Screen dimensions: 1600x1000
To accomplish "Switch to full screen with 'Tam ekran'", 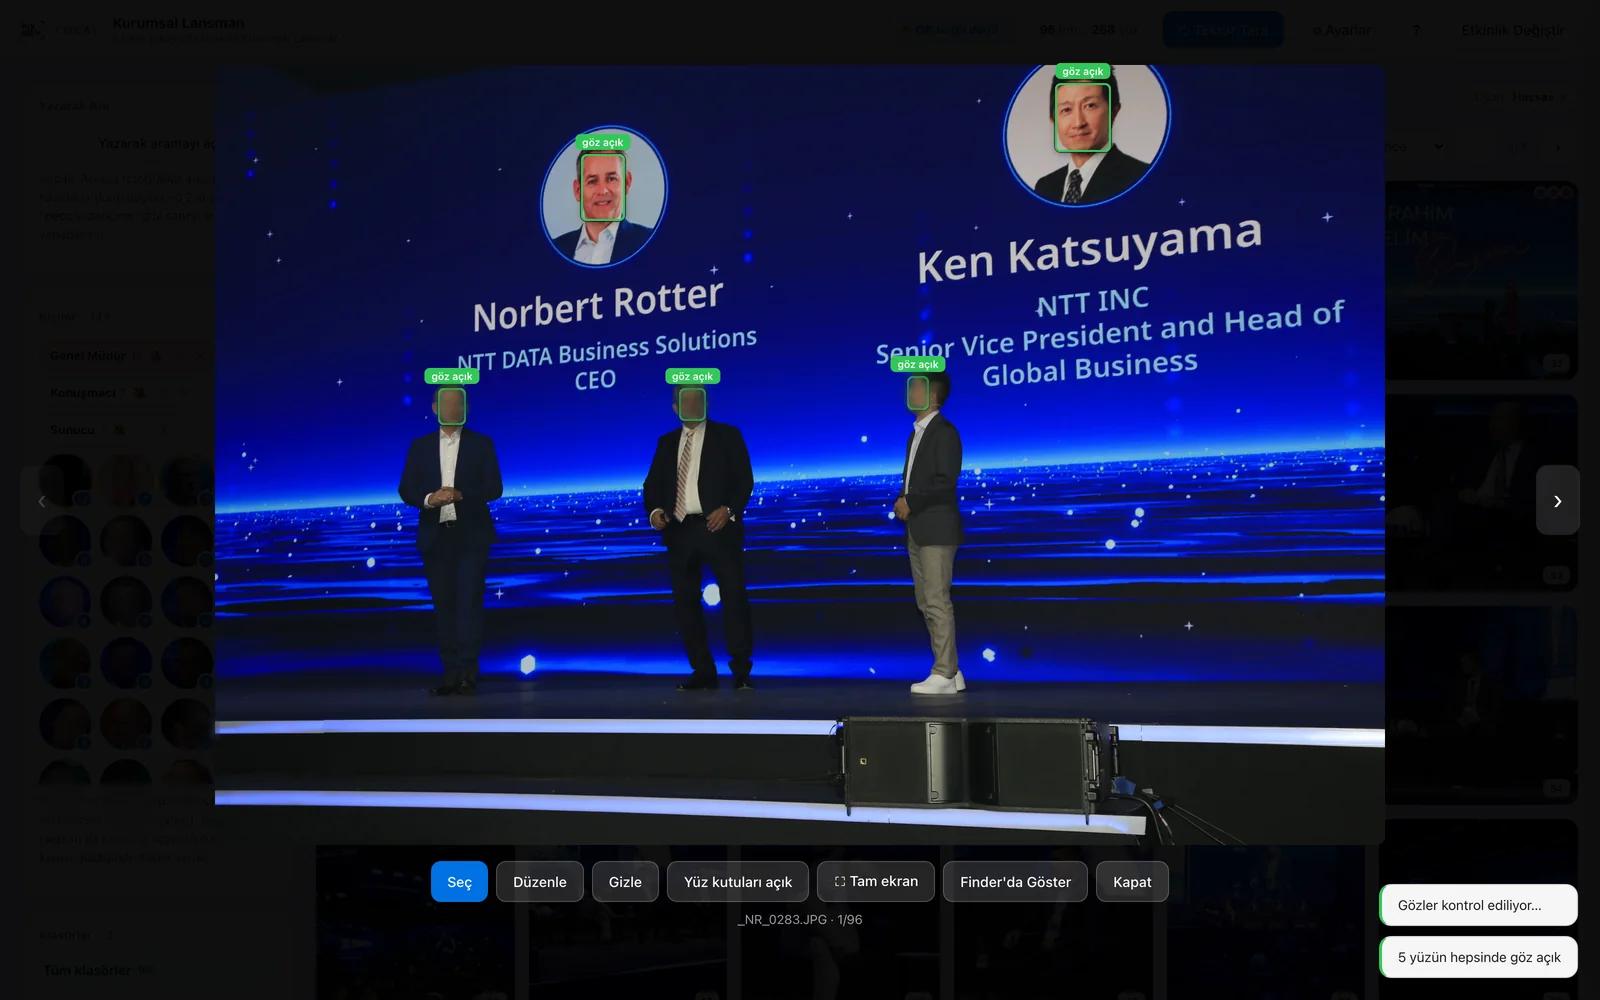I will point(876,881).
